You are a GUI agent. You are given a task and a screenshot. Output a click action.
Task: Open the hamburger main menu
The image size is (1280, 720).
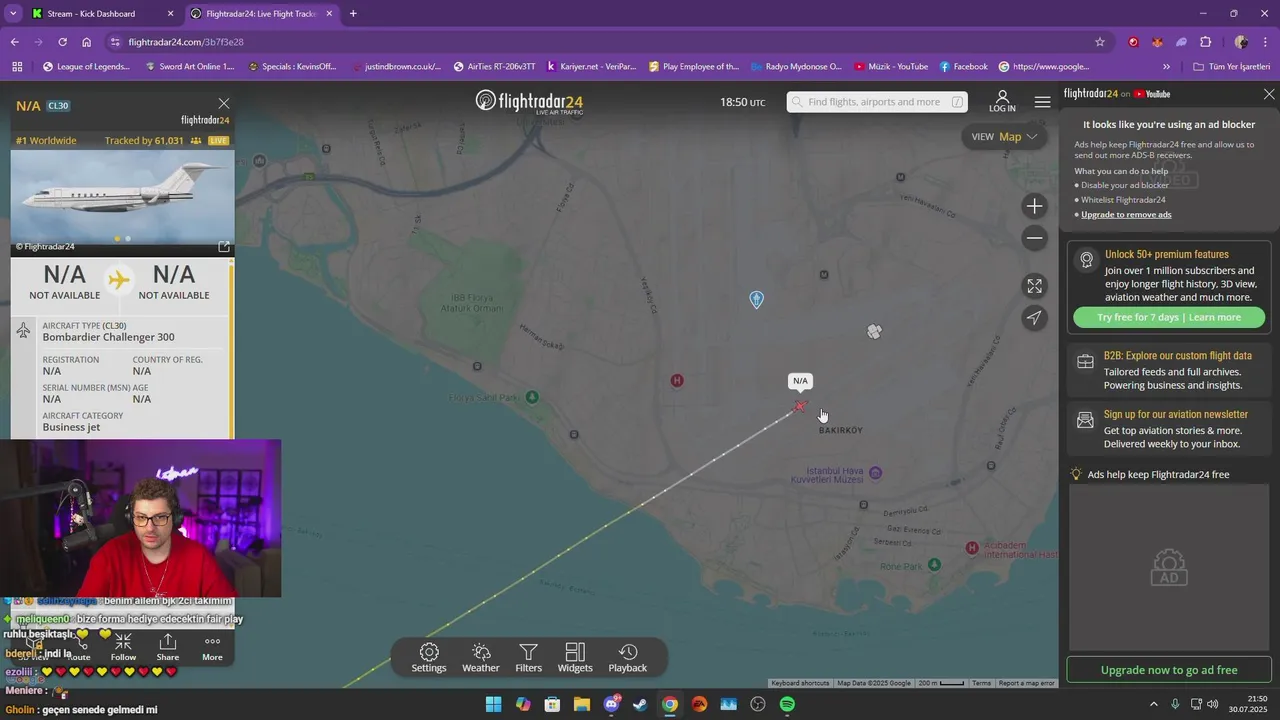pos(1043,102)
